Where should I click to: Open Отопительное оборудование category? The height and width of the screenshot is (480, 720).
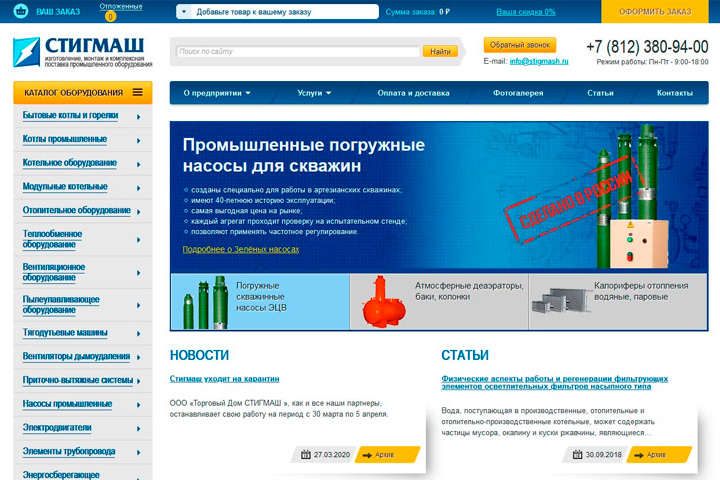point(77,210)
